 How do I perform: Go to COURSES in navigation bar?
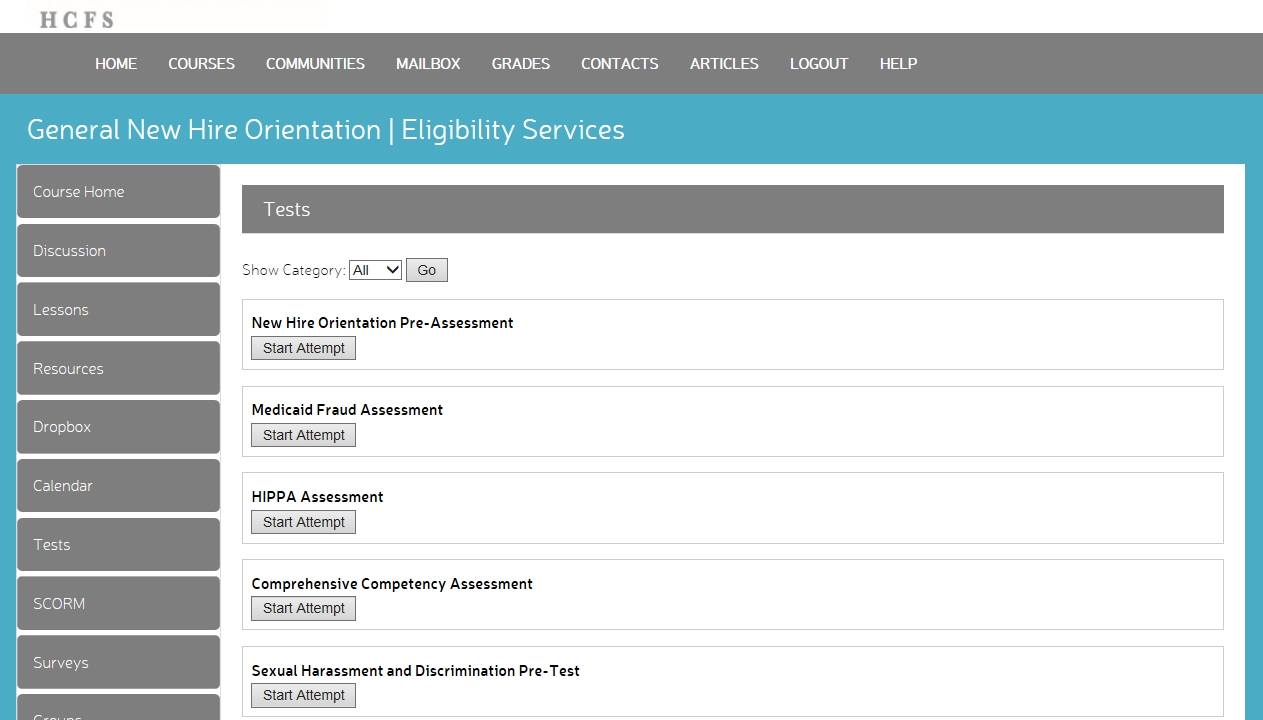pyautogui.click(x=201, y=64)
